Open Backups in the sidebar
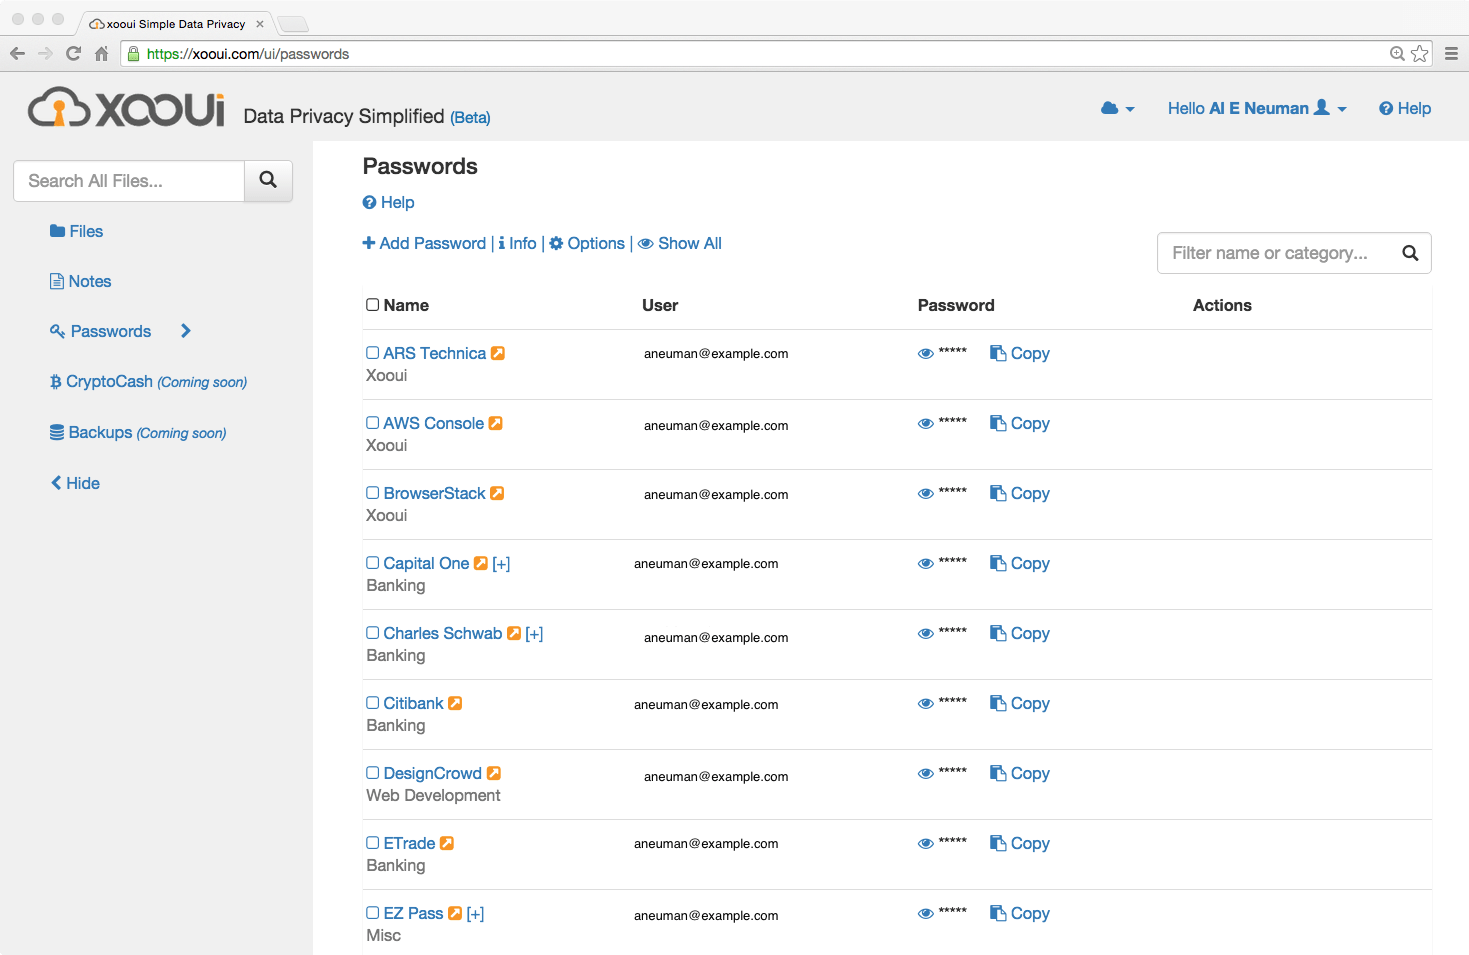1469x955 pixels. point(138,433)
